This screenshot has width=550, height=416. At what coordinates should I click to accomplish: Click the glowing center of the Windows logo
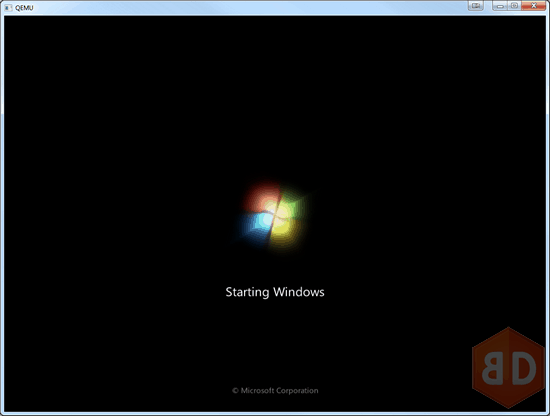[274, 216]
